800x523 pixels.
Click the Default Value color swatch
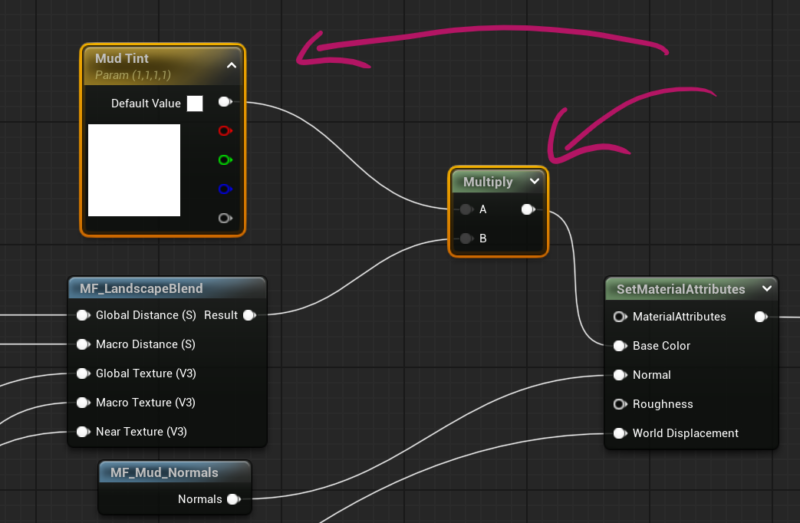(x=195, y=103)
